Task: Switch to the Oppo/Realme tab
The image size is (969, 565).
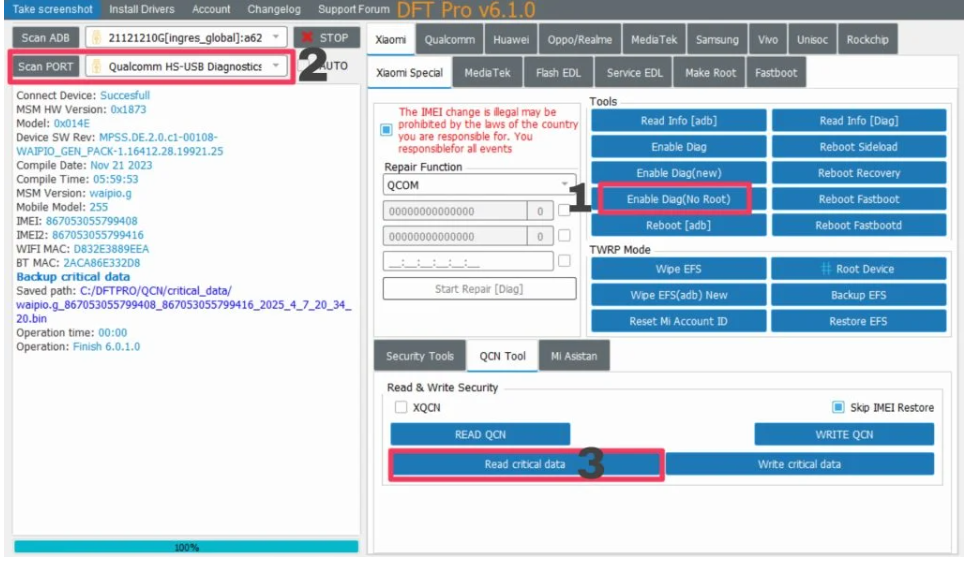Action: [x=580, y=40]
